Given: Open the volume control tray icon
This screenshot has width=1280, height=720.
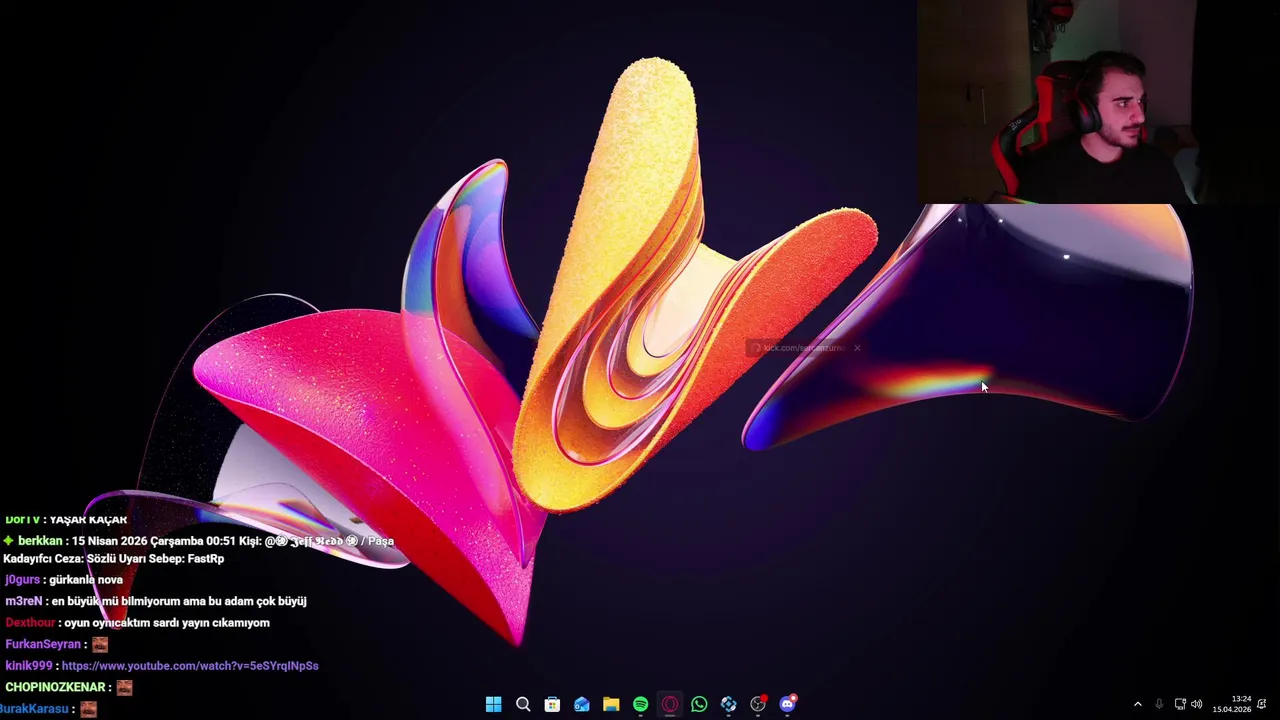Looking at the screenshot, I should coord(1197,704).
